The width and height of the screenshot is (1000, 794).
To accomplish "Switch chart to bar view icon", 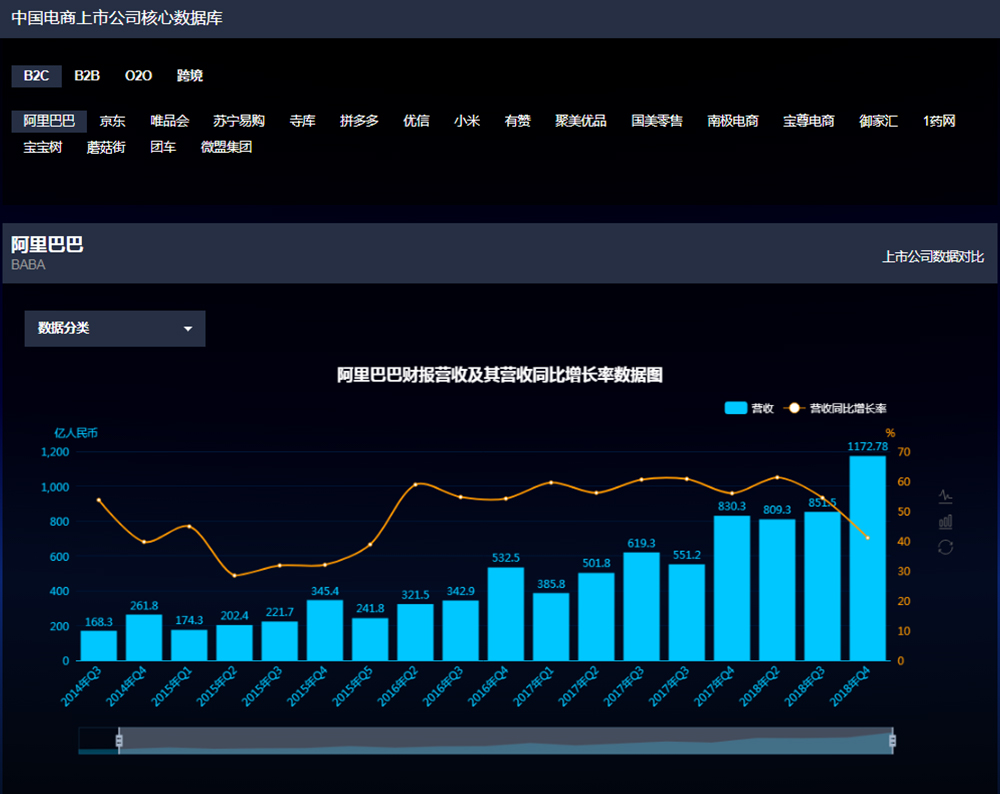I will pos(945,522).
